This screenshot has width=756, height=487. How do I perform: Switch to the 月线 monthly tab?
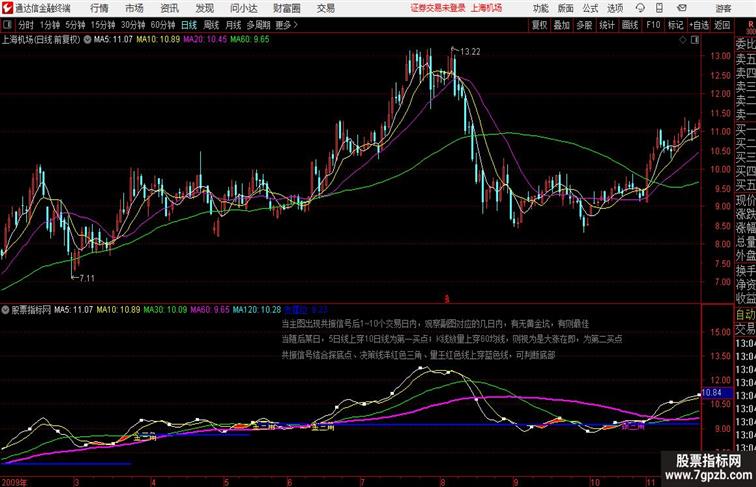coord(233,25)
